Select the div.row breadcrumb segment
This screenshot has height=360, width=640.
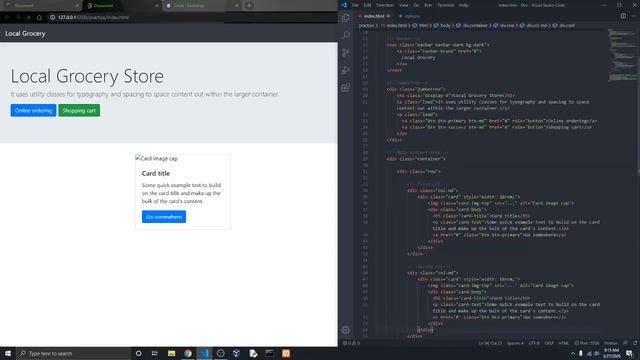[507, 25]
